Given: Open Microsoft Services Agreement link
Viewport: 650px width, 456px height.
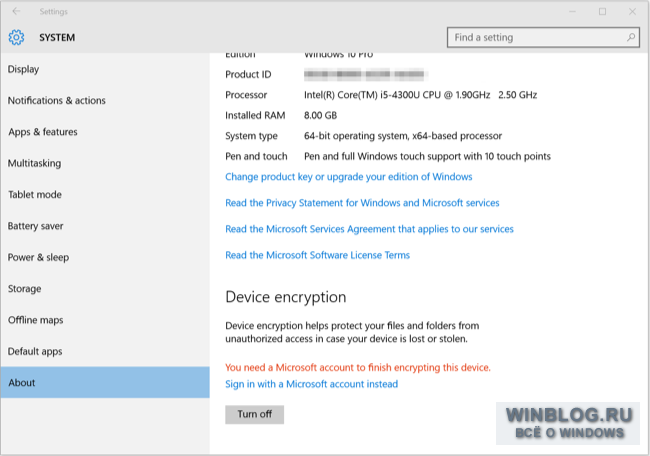Looking at the screenshot, I should click(369, 229).
